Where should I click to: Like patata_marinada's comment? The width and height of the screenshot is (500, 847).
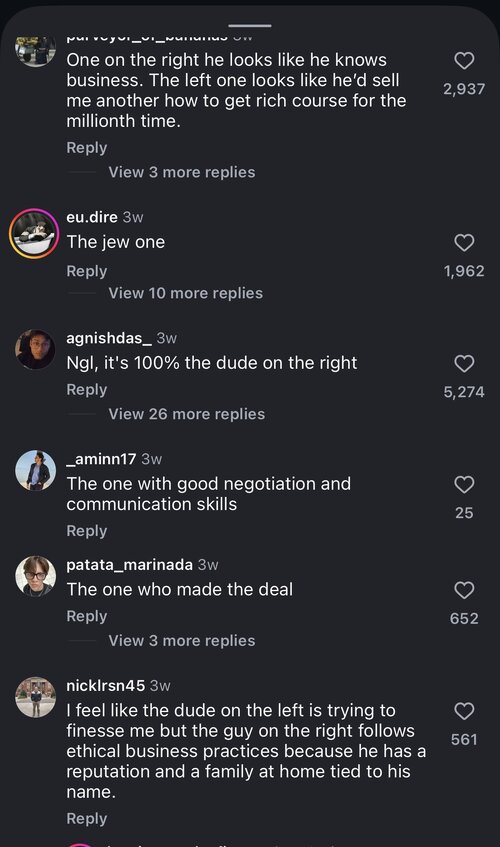[x=464, y=590]
